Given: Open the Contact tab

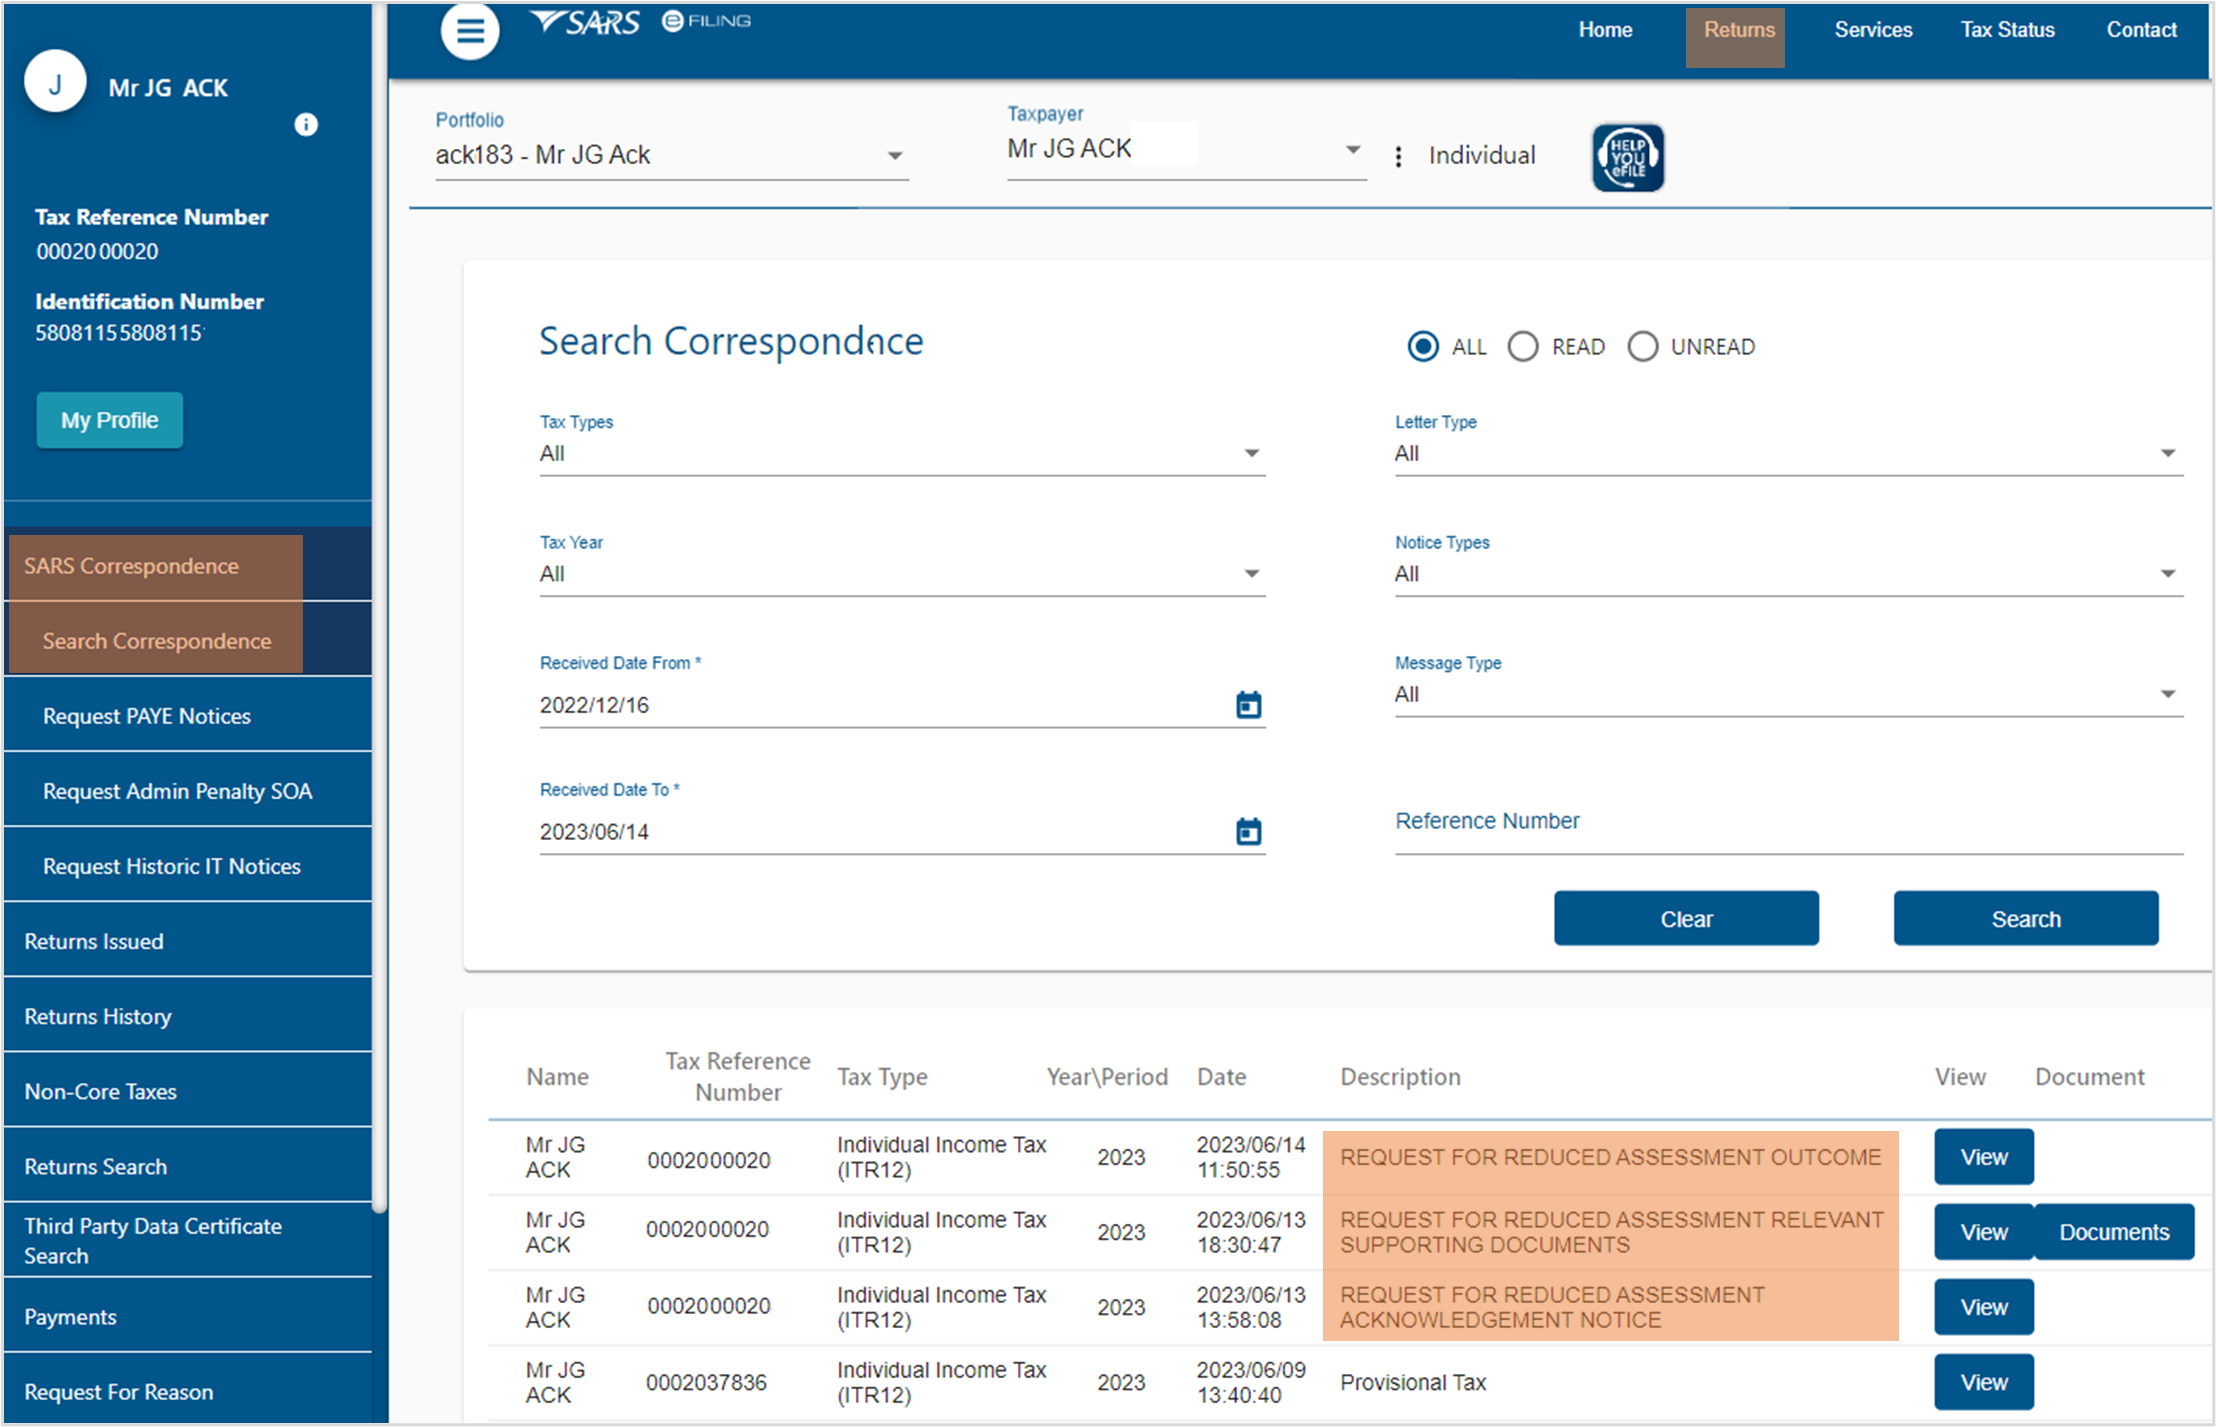Looking at the screenshot, I should 2141,30.
